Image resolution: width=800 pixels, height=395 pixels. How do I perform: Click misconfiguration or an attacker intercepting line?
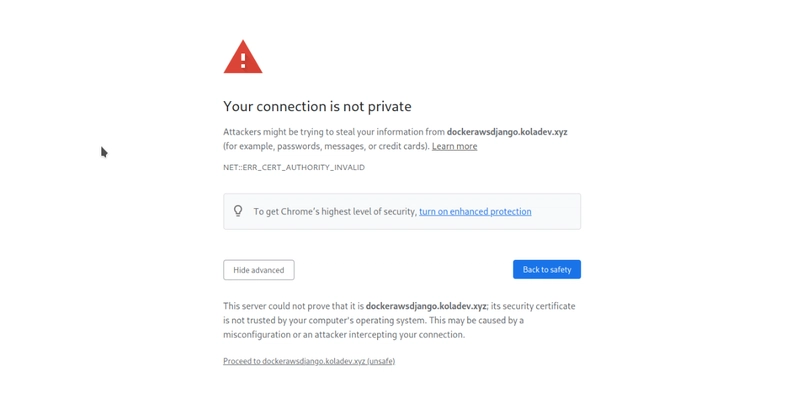pyautogui.click(x=344, y=335)
